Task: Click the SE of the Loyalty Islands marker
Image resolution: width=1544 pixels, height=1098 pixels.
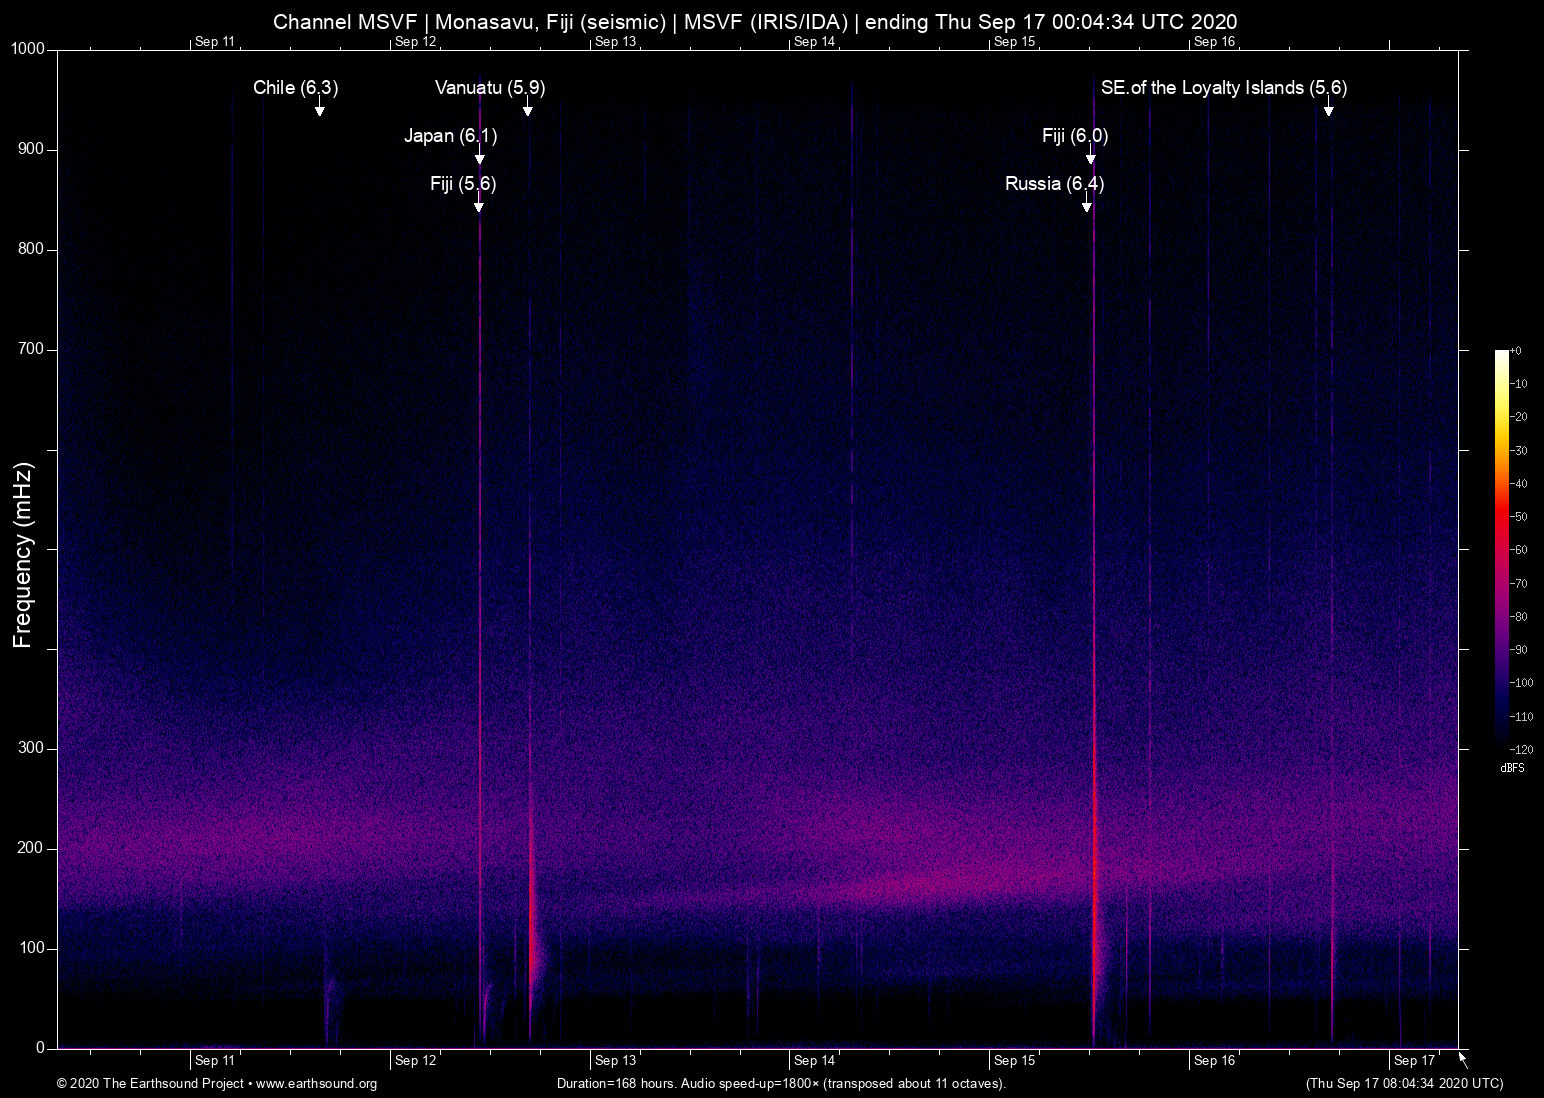Action: click(x=1330, y=113)
